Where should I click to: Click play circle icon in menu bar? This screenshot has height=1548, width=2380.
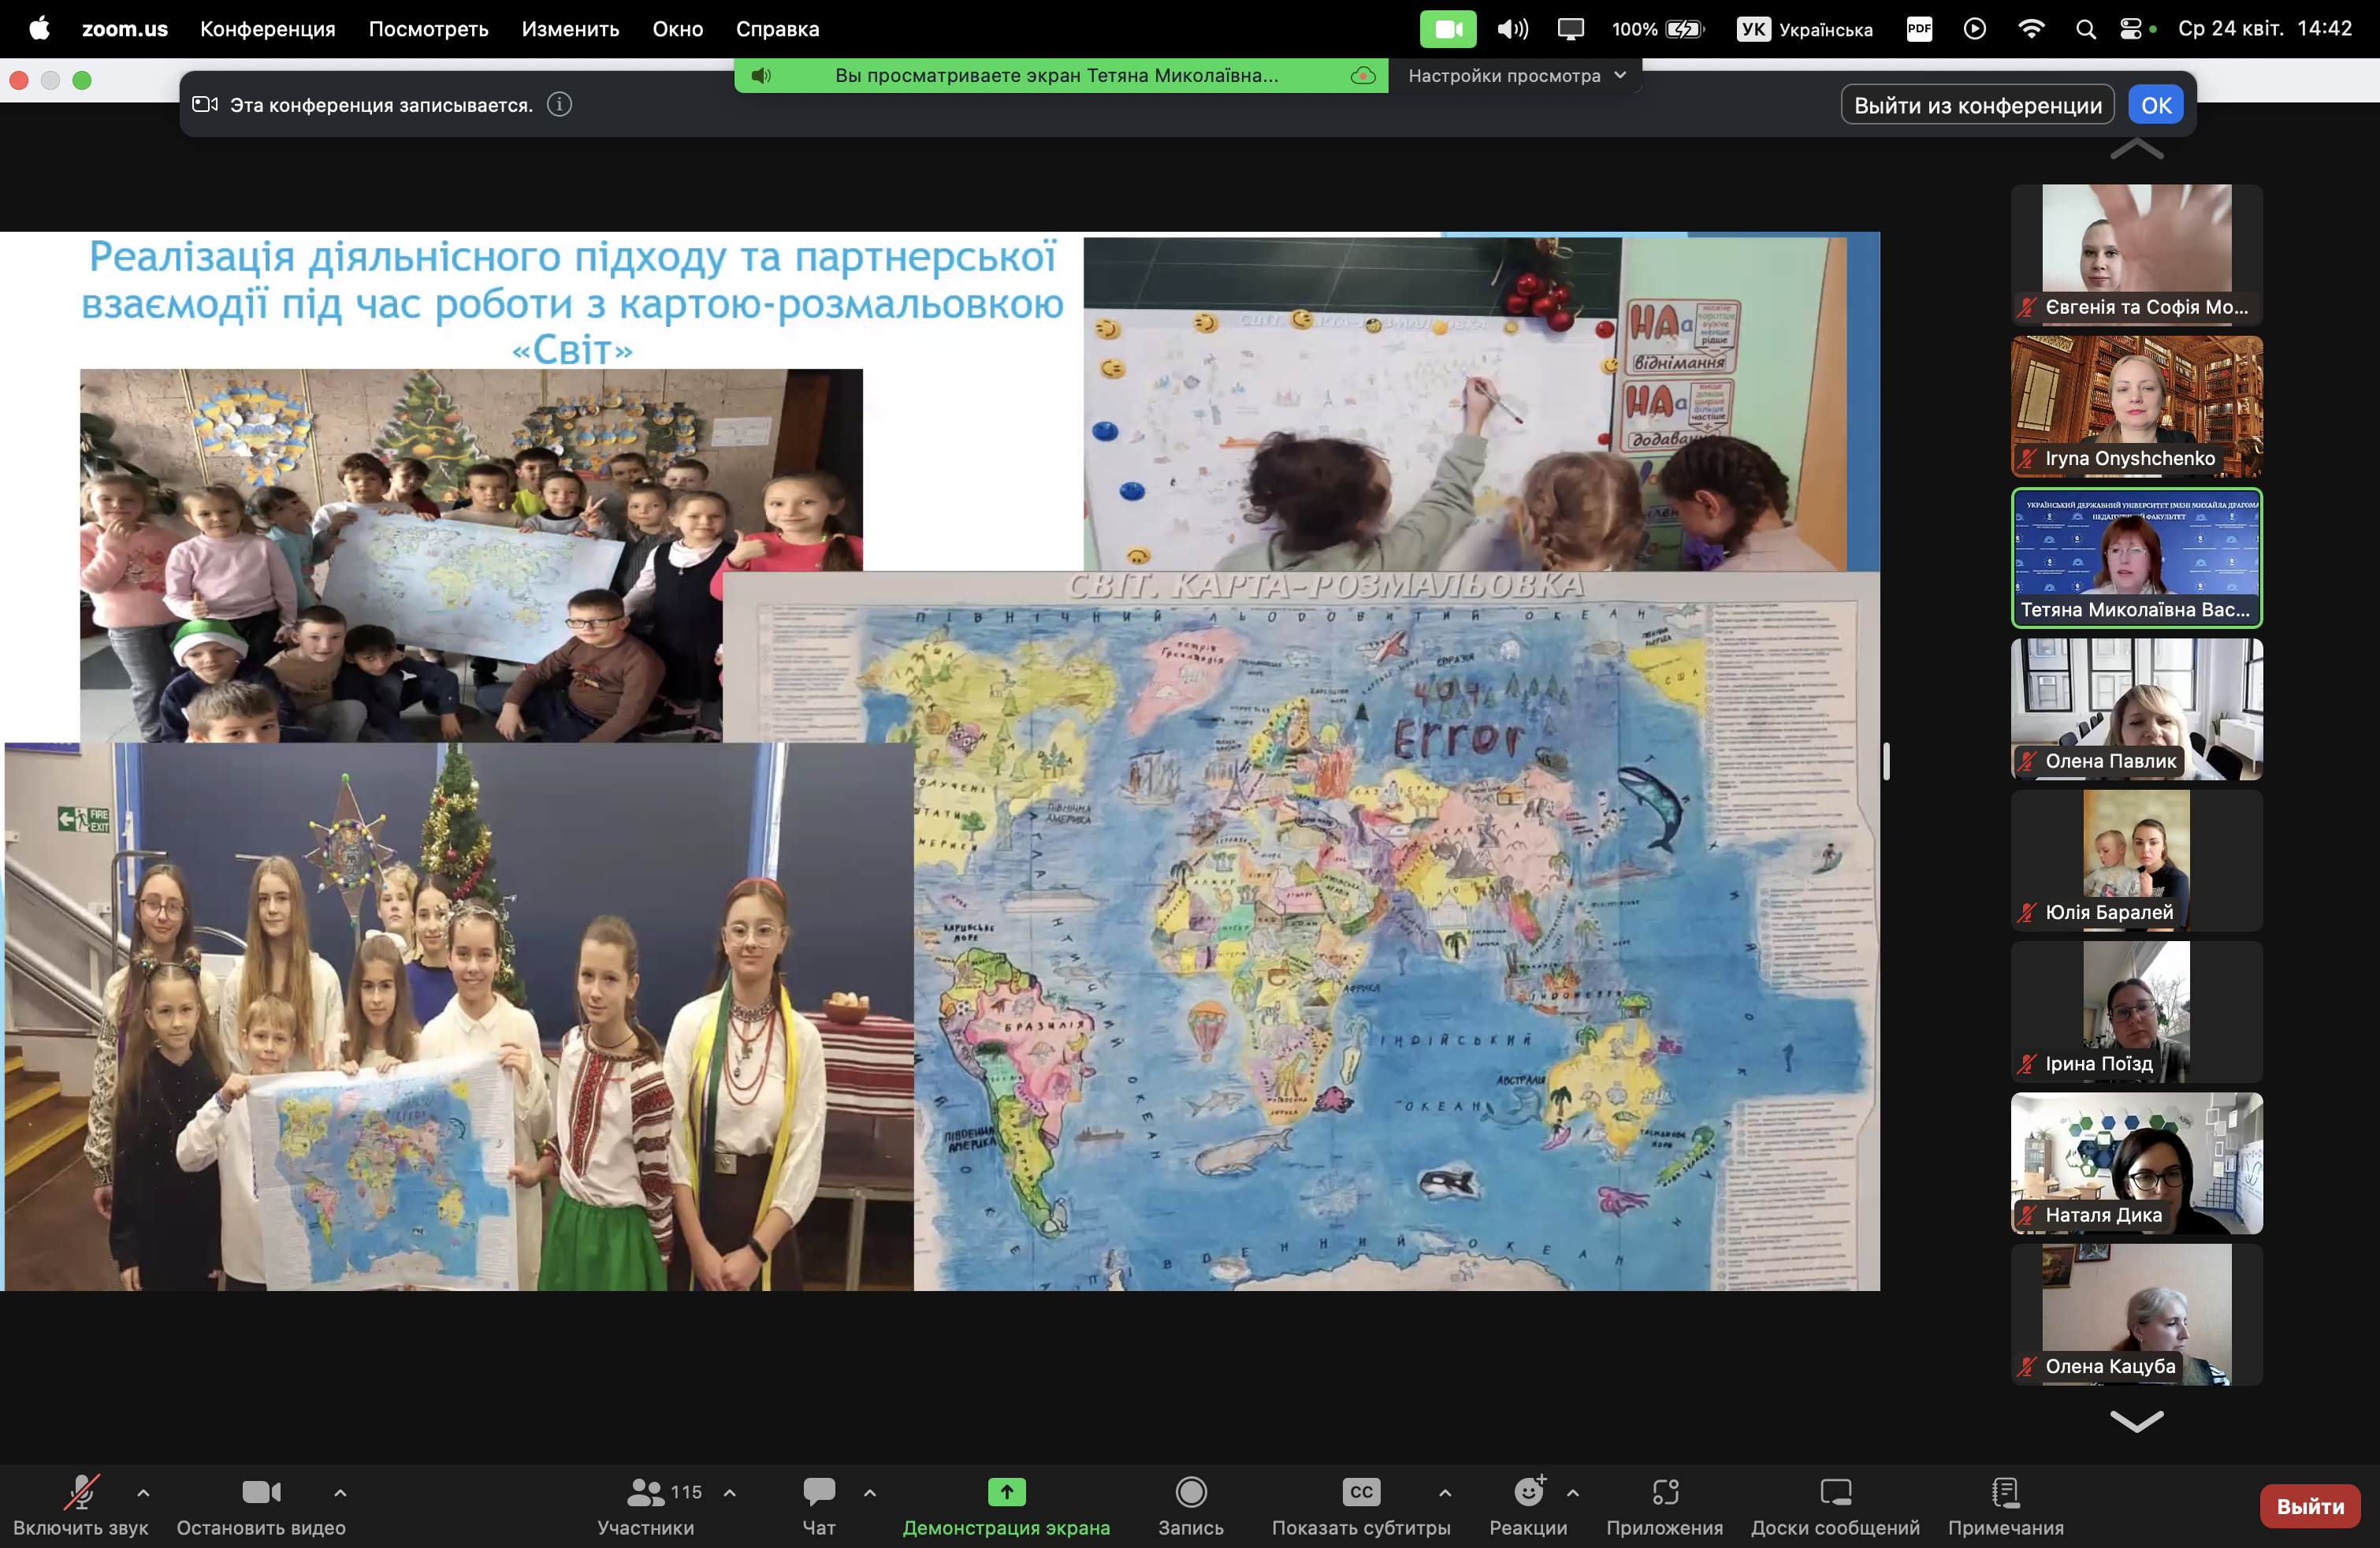pyautogui.click(x=1975, y=28)
